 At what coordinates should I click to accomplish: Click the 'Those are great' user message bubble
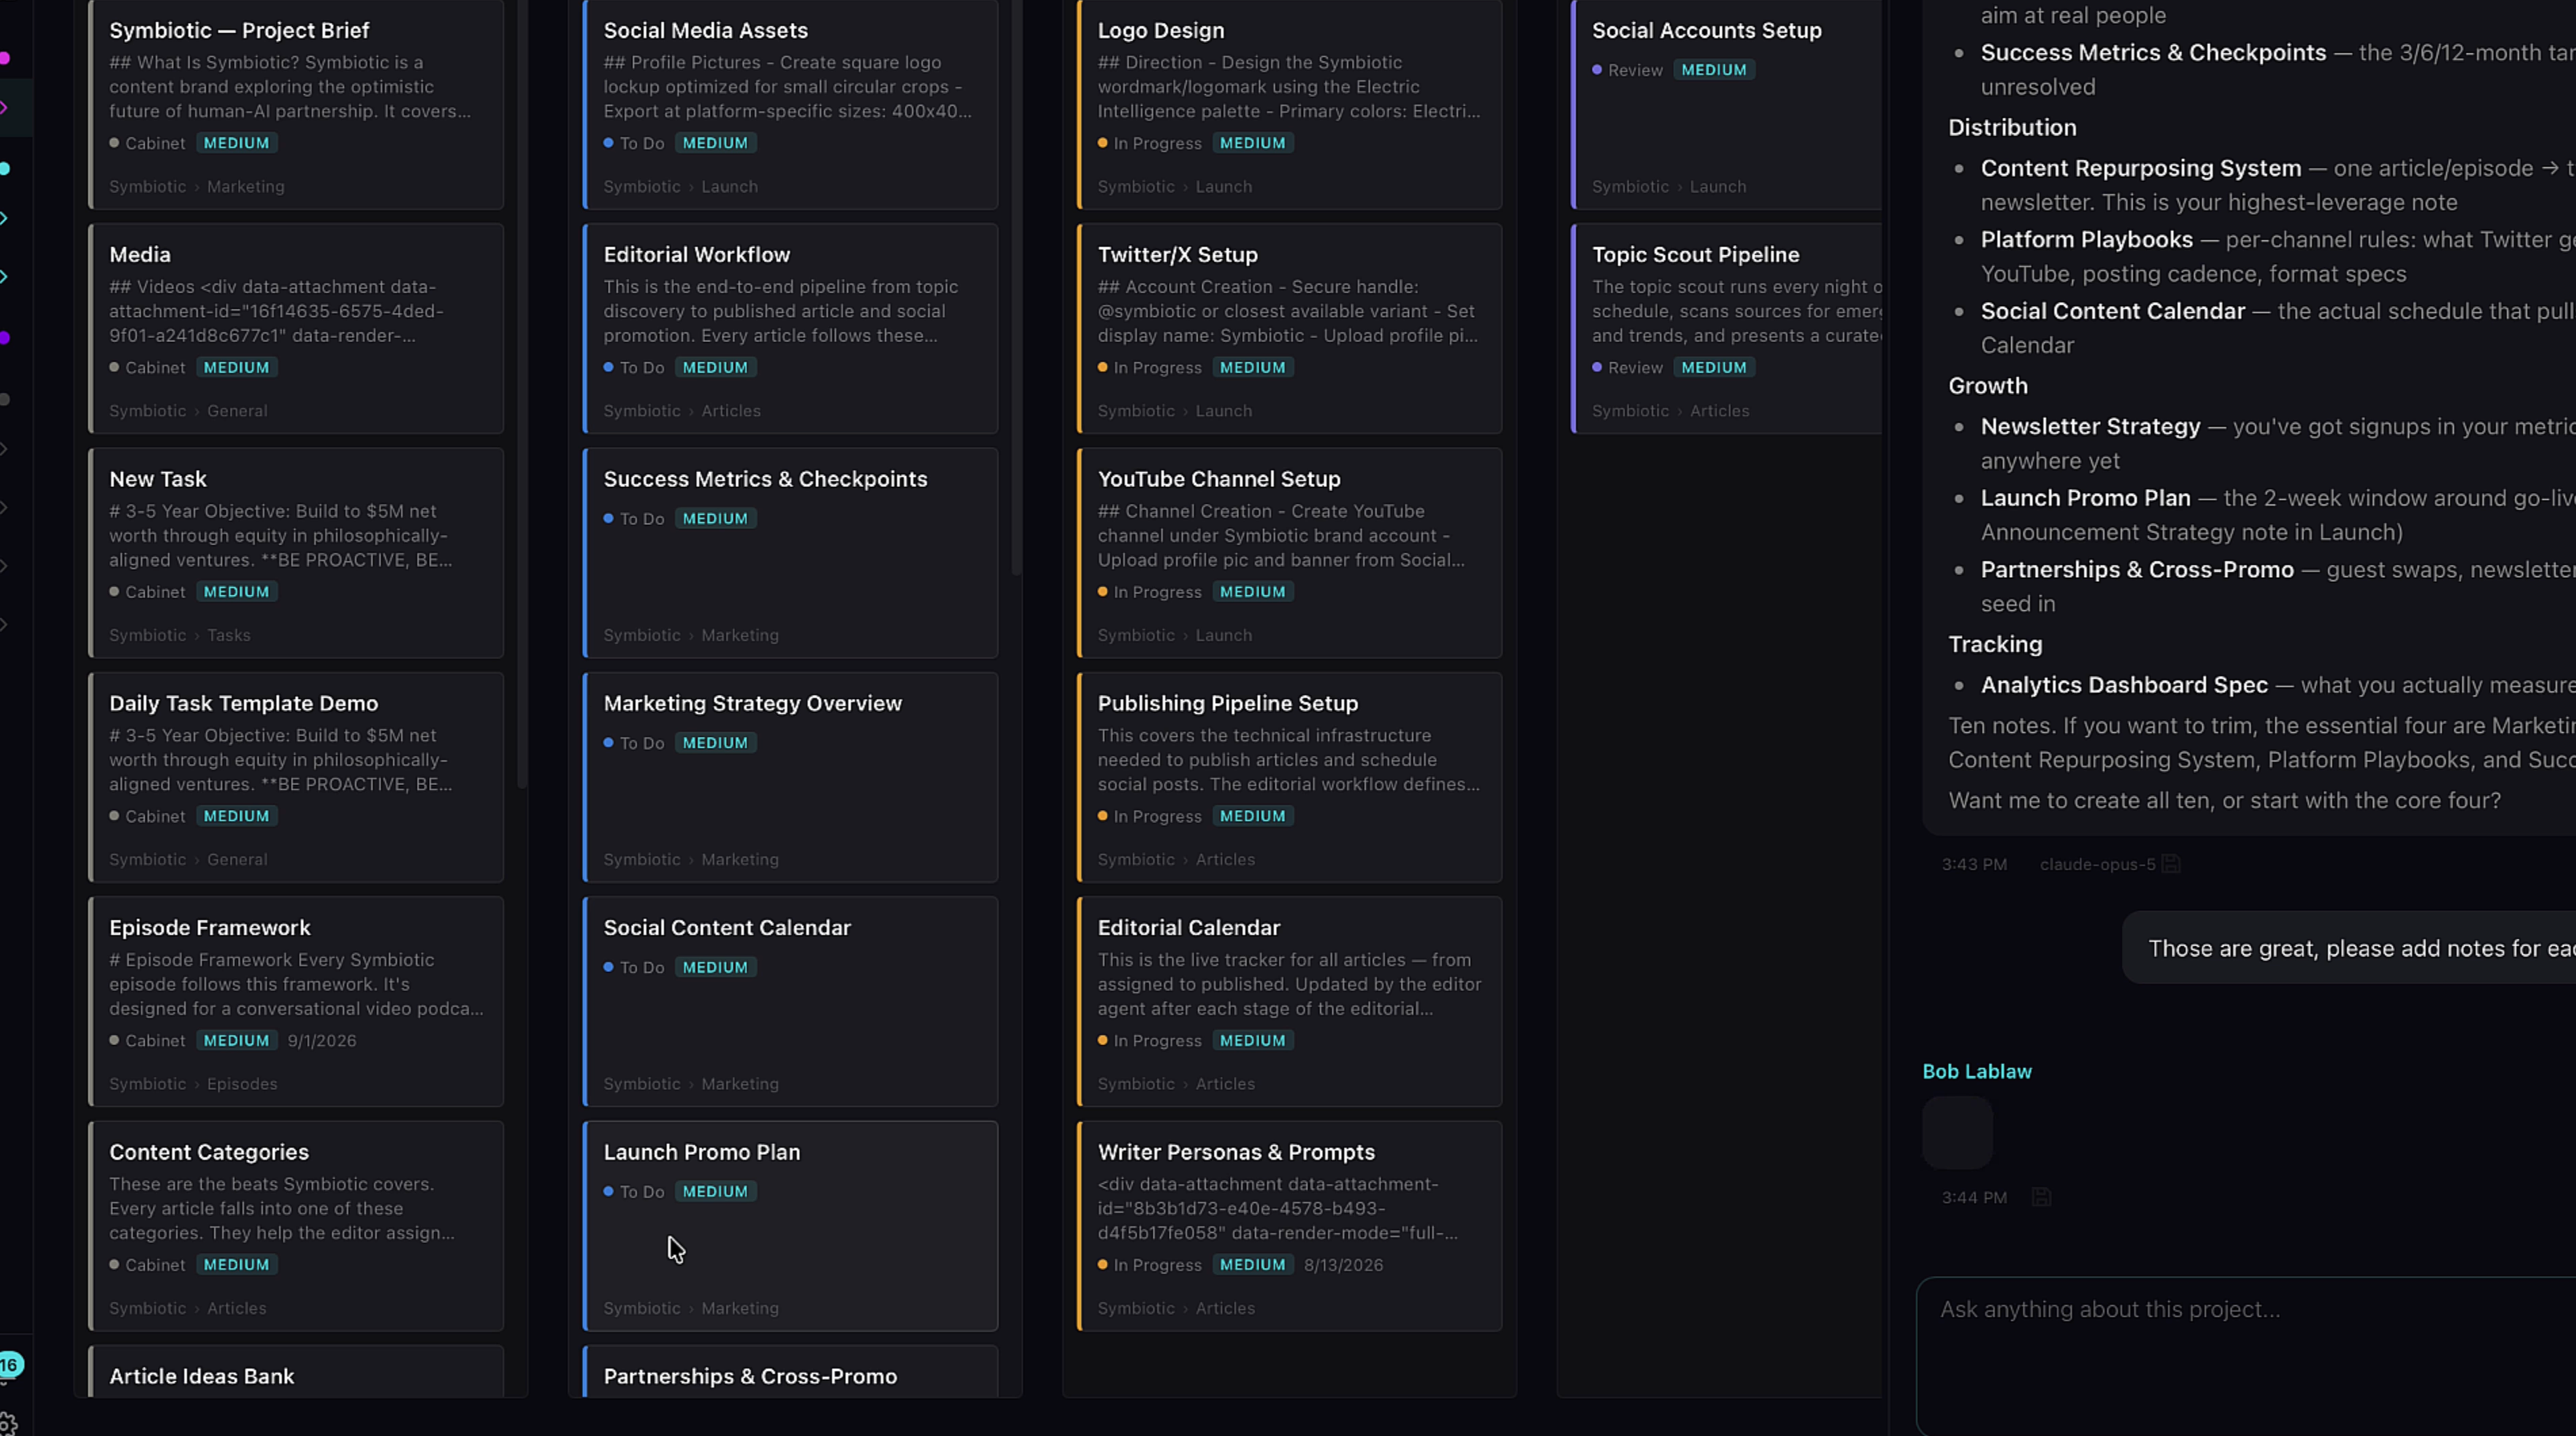point(2349,948)
